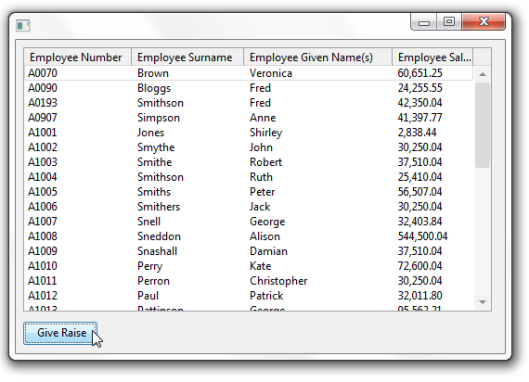Select the row for employee A0070
The width and height of the screenshot is (529, 382).
click(x=248, y=73)
